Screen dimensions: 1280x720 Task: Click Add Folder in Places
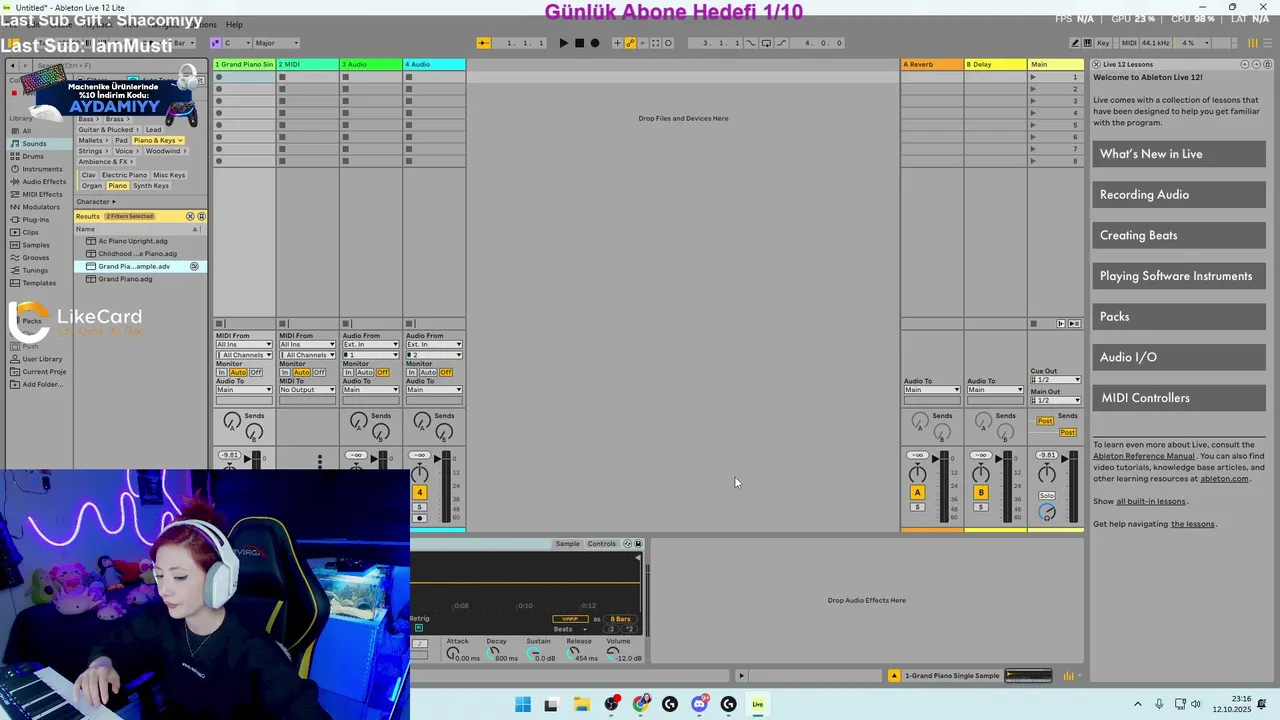(41, 384)
